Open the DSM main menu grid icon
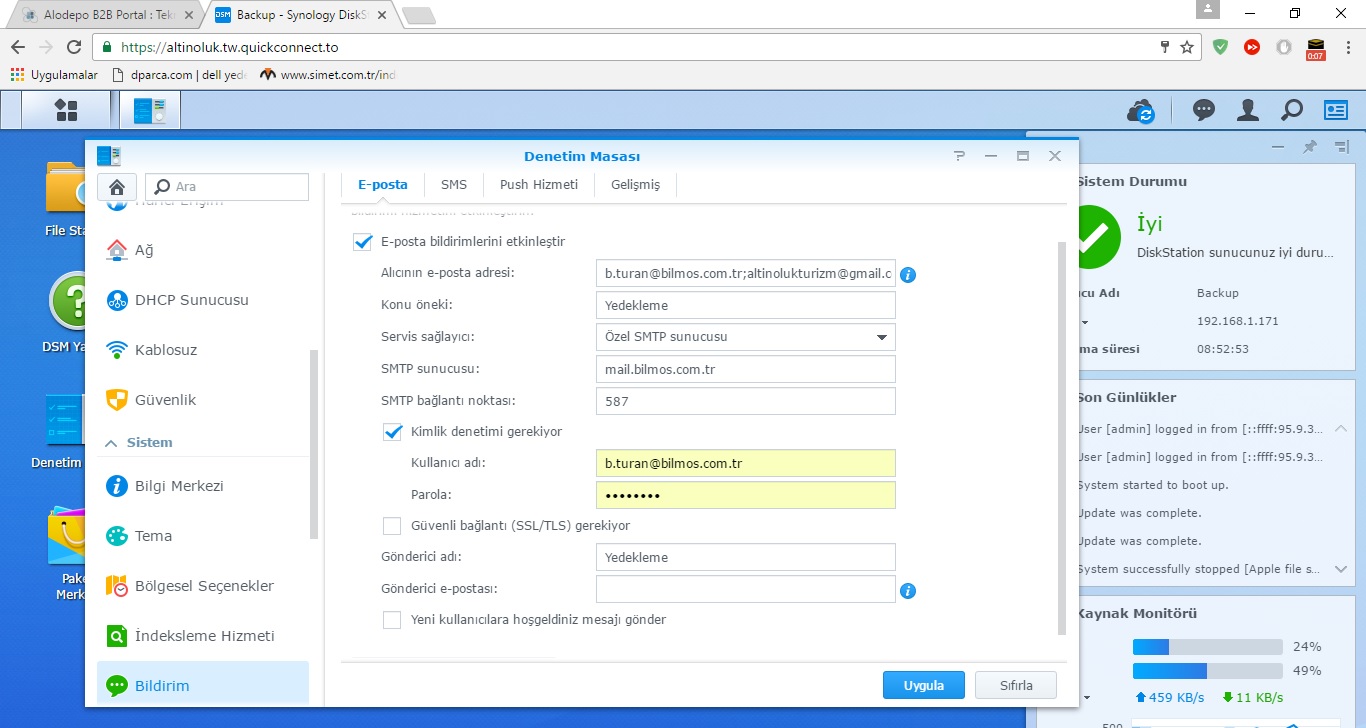 (x=66, y=110)
